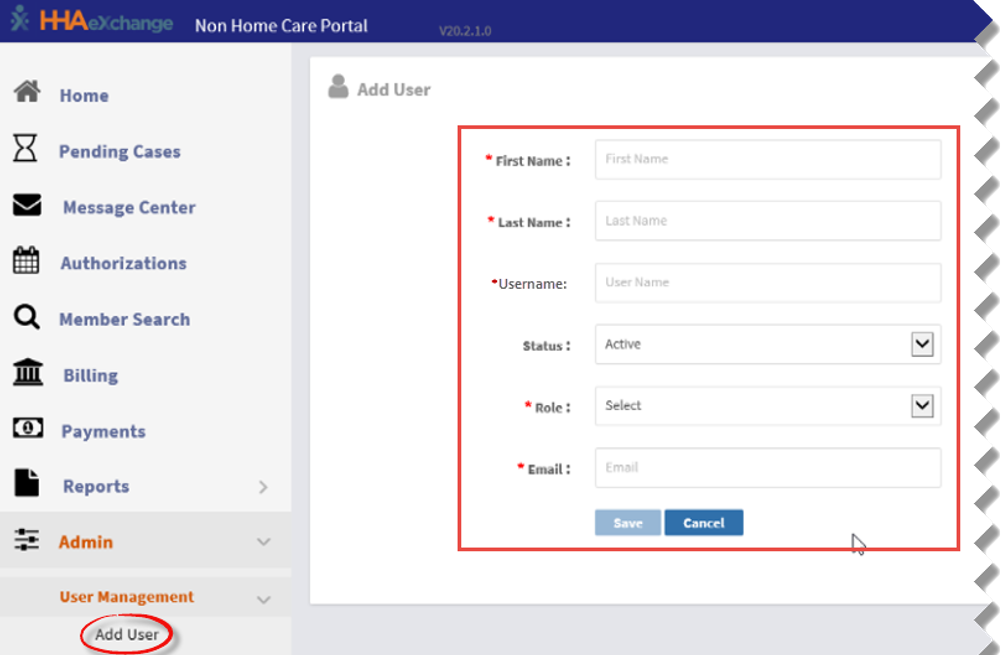Click the Authorizations calendar icon

click(x=26, y=261)
